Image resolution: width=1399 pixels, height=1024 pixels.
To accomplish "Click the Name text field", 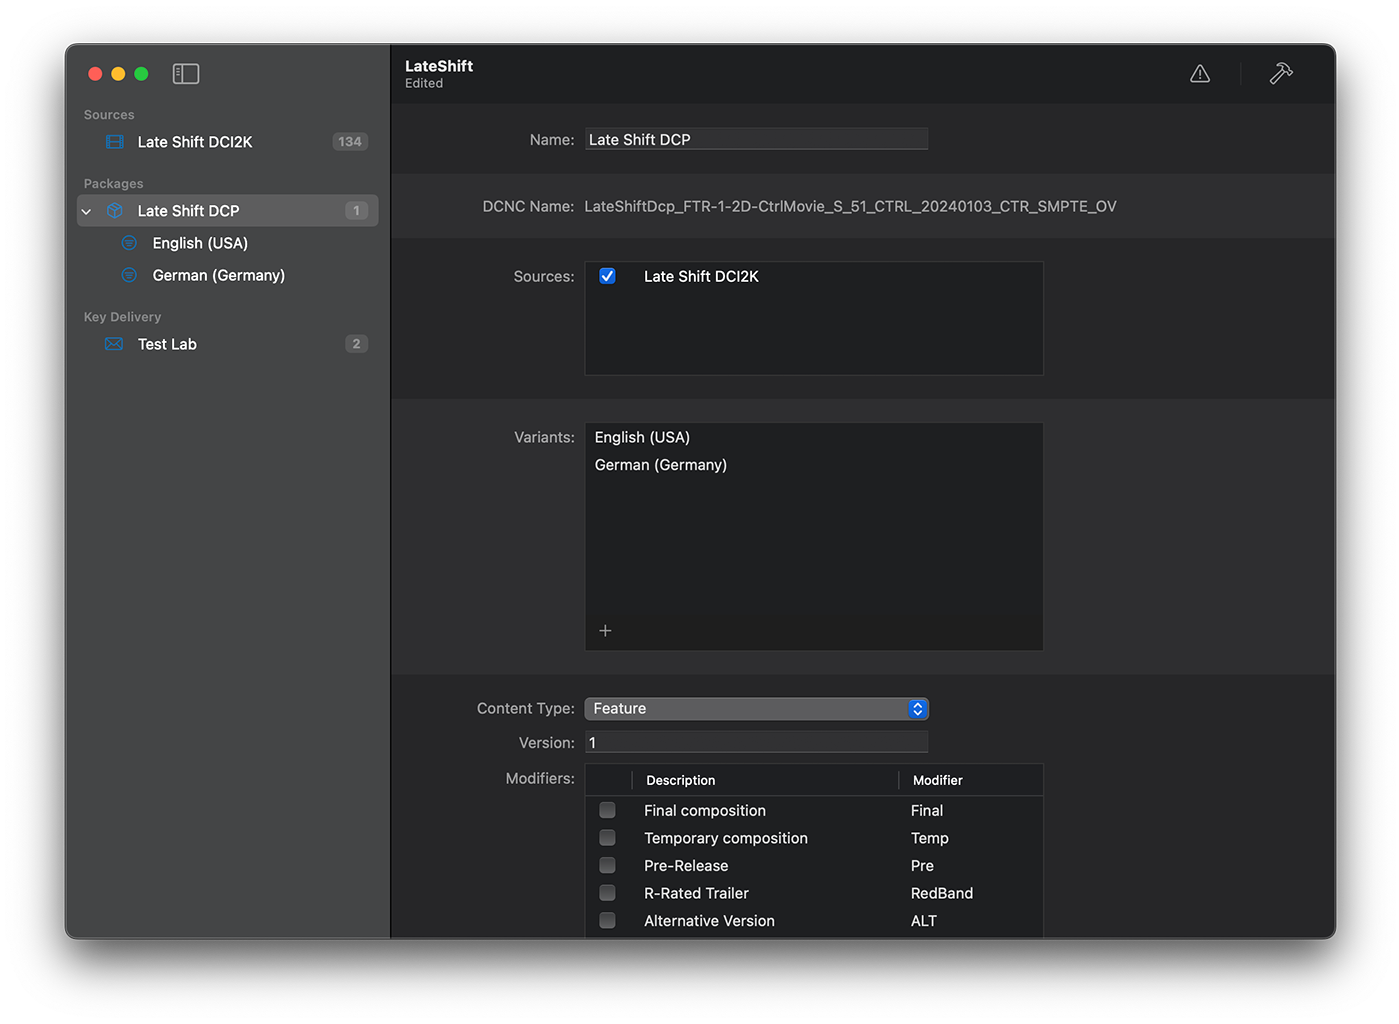I will pos(756,140).
